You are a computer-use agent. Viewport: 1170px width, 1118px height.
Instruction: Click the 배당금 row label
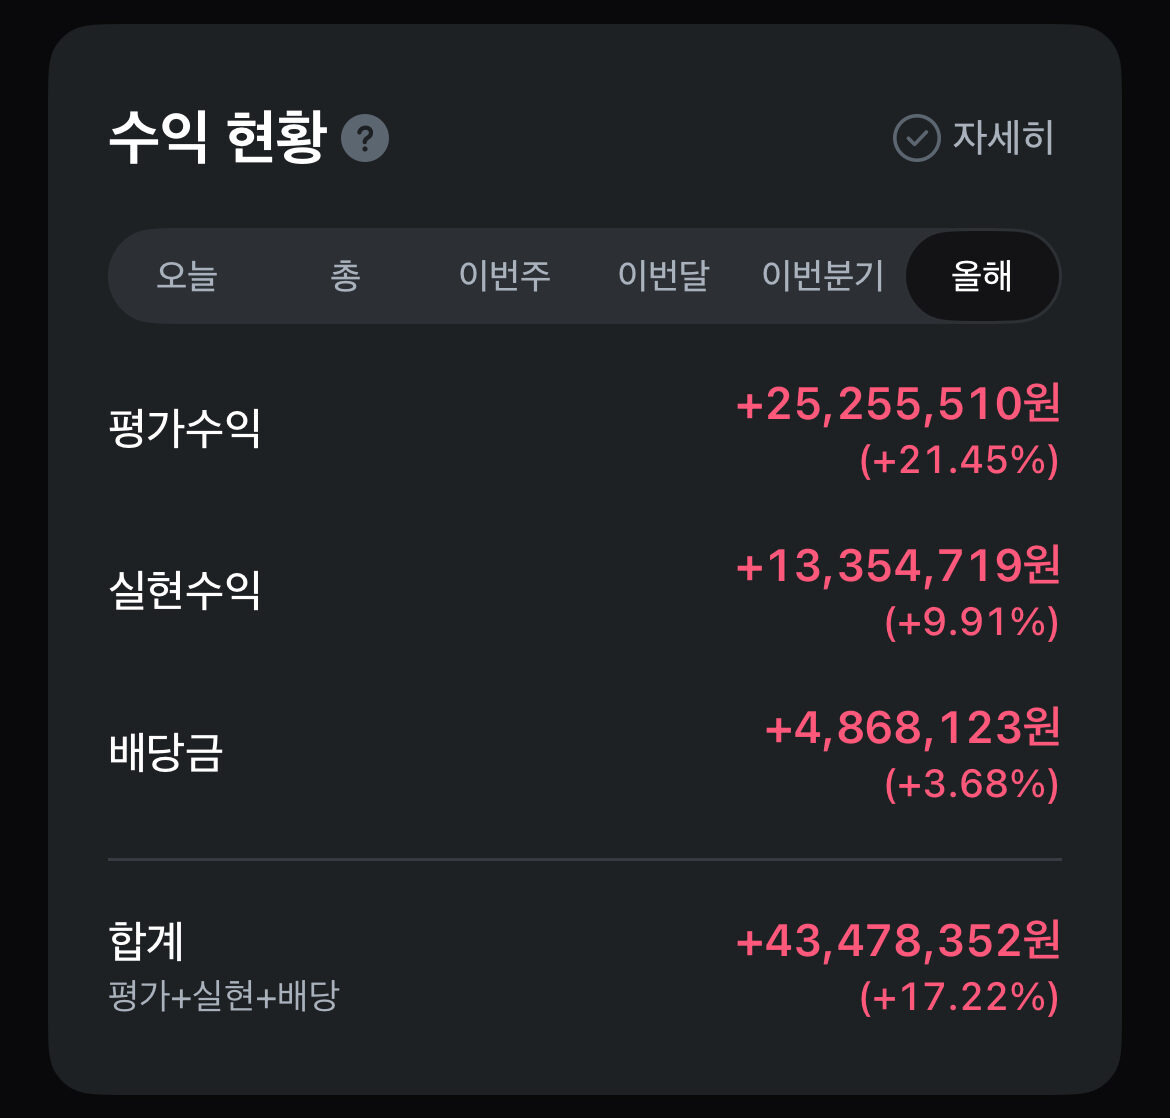click(x=165, y=752)
